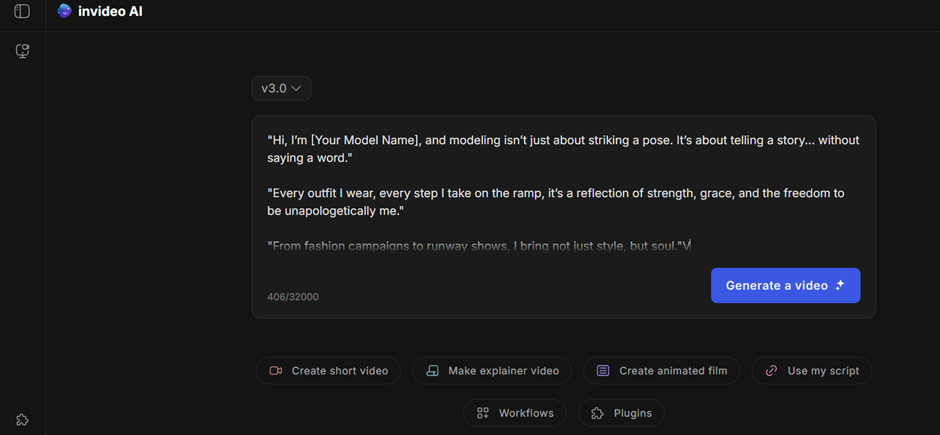Pick the Create animated film option
The image size is (940, 435).
pos(673,371)
